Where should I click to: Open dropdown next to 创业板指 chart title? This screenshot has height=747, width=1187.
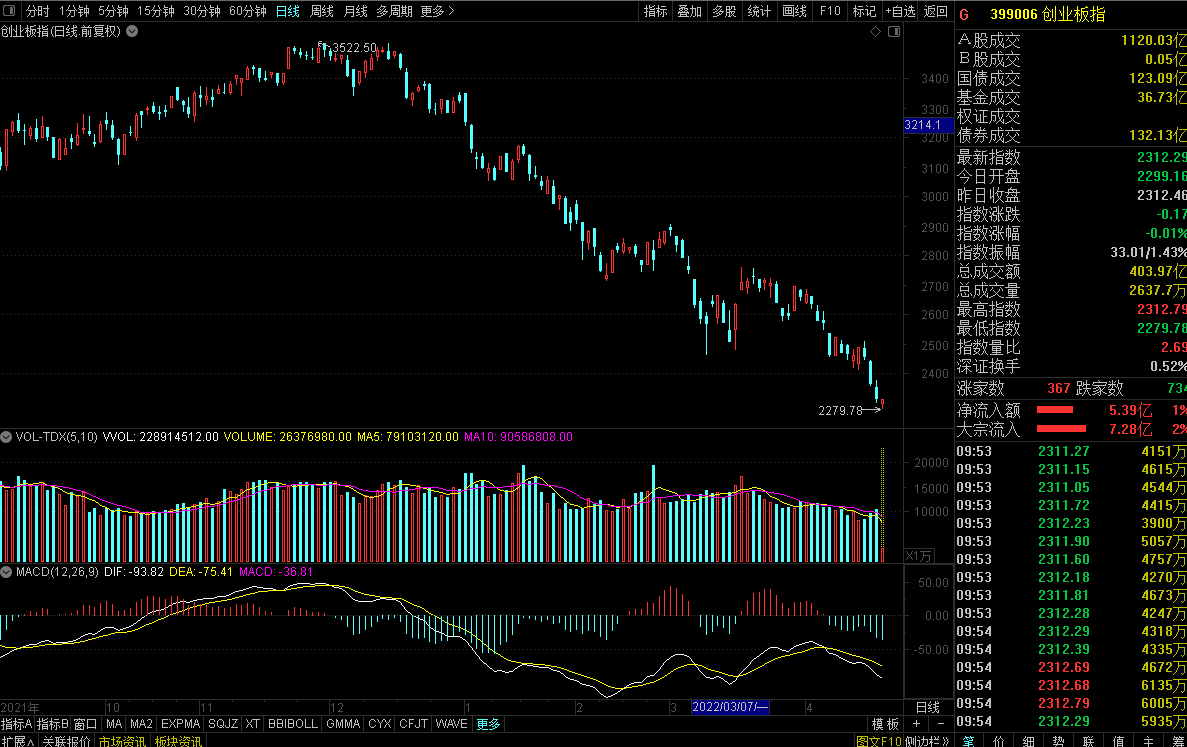click(132, 31)
